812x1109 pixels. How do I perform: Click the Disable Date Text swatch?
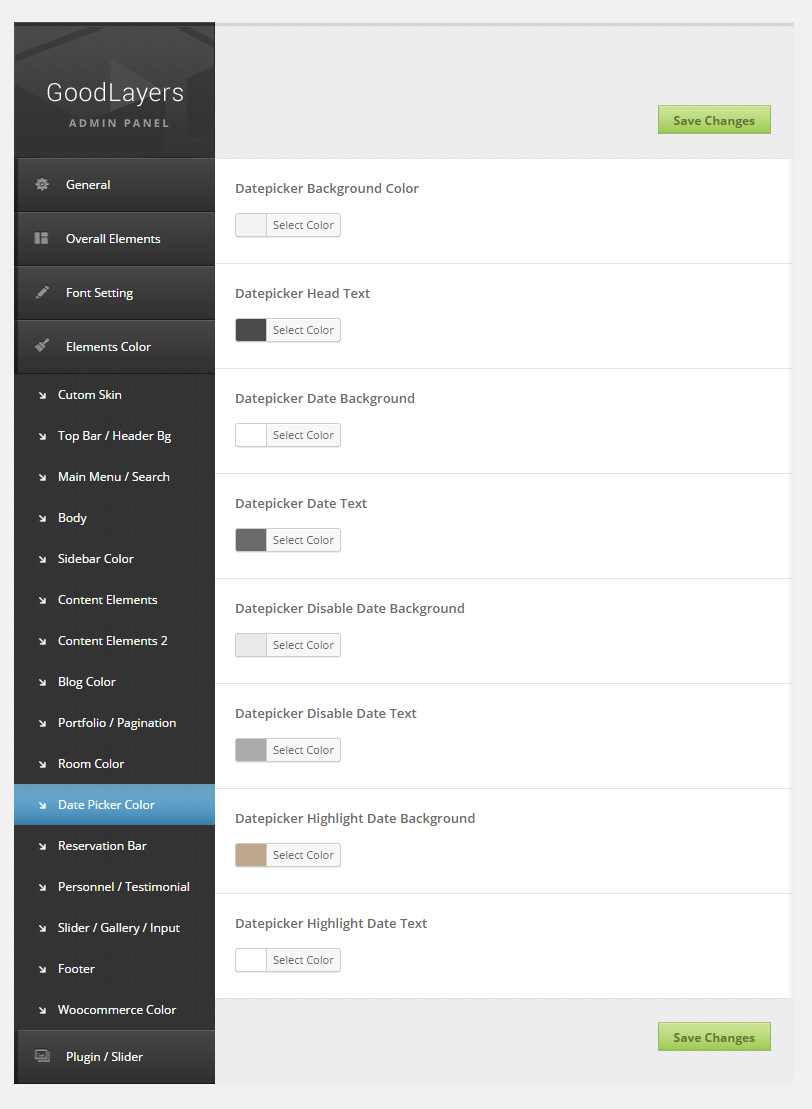point(251,750)
